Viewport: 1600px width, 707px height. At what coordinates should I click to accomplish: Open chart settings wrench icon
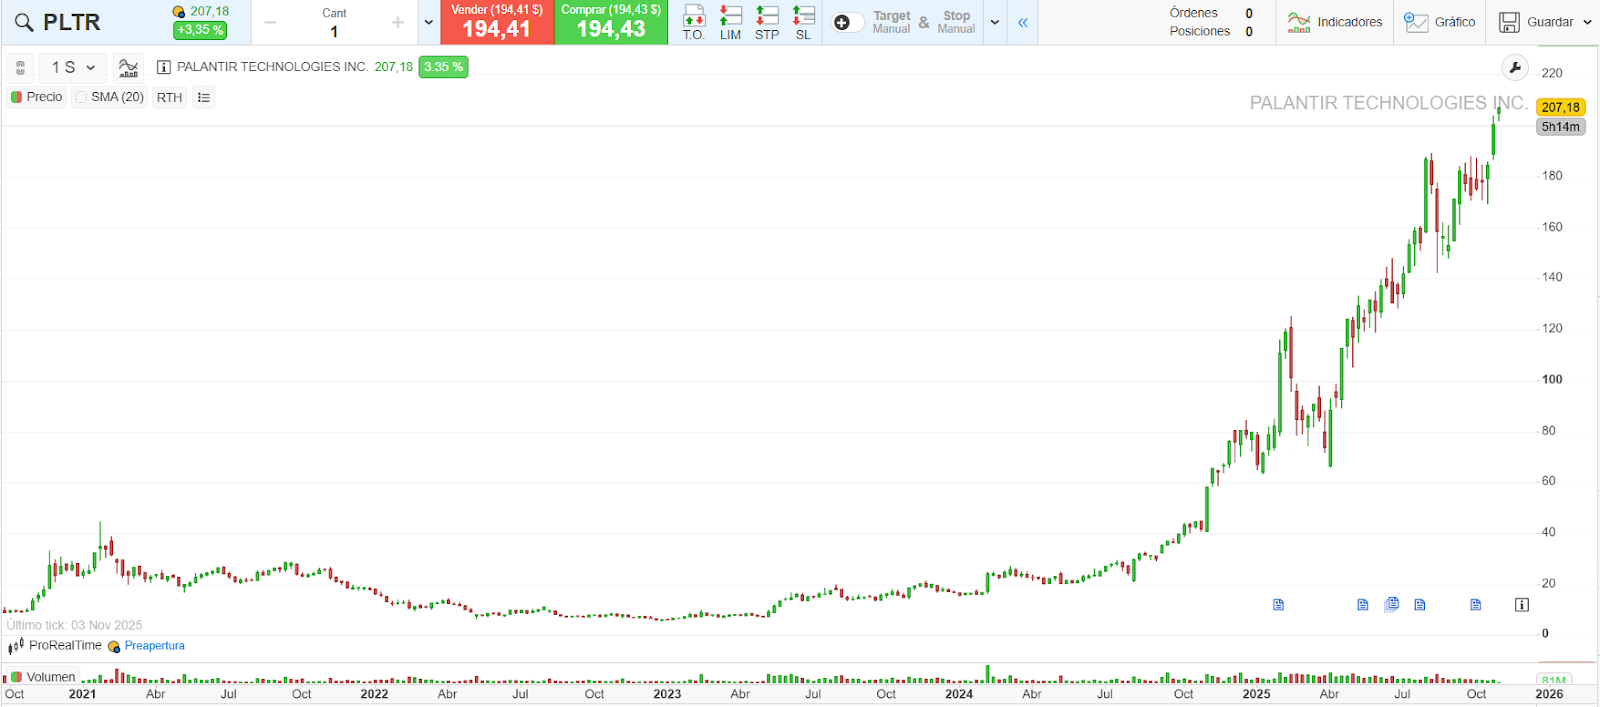point(1515,68)
